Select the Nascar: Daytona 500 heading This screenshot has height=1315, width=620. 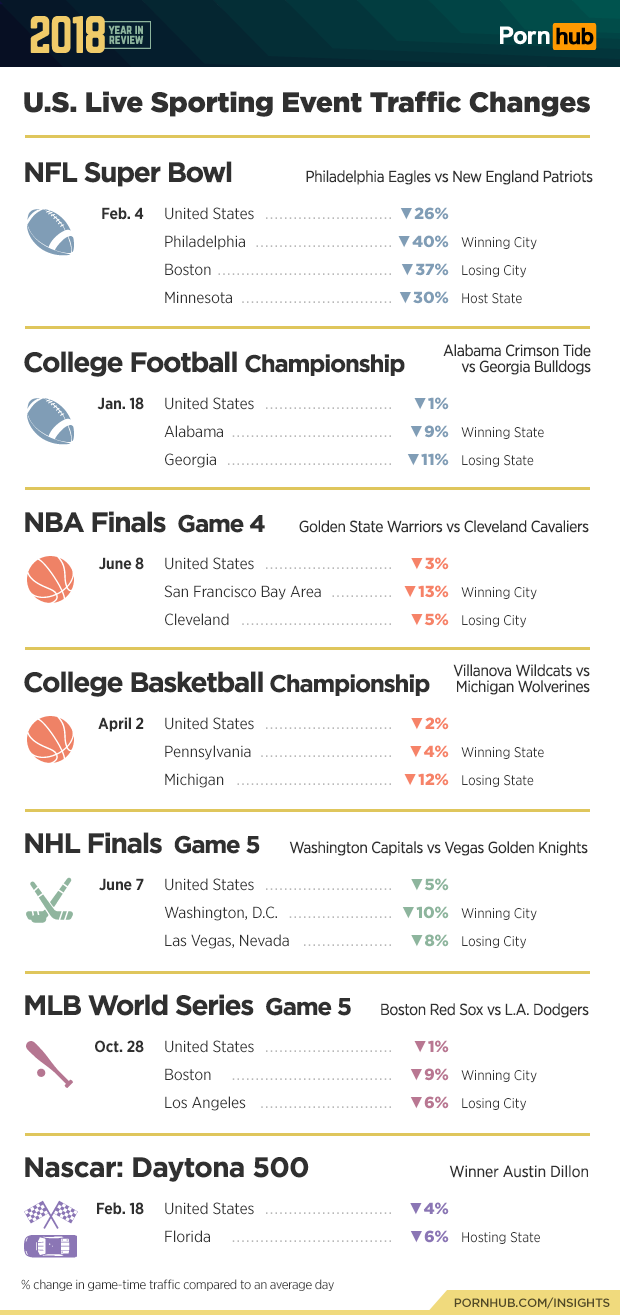[x=166, y=1168]
